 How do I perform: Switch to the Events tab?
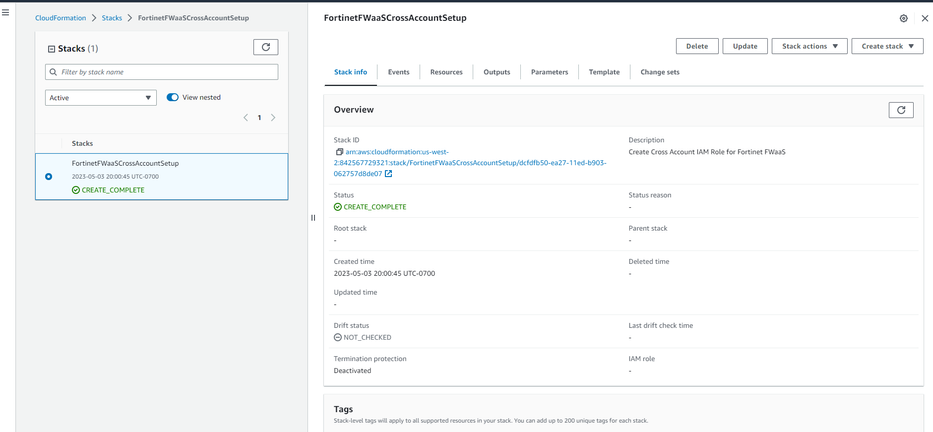398,72
